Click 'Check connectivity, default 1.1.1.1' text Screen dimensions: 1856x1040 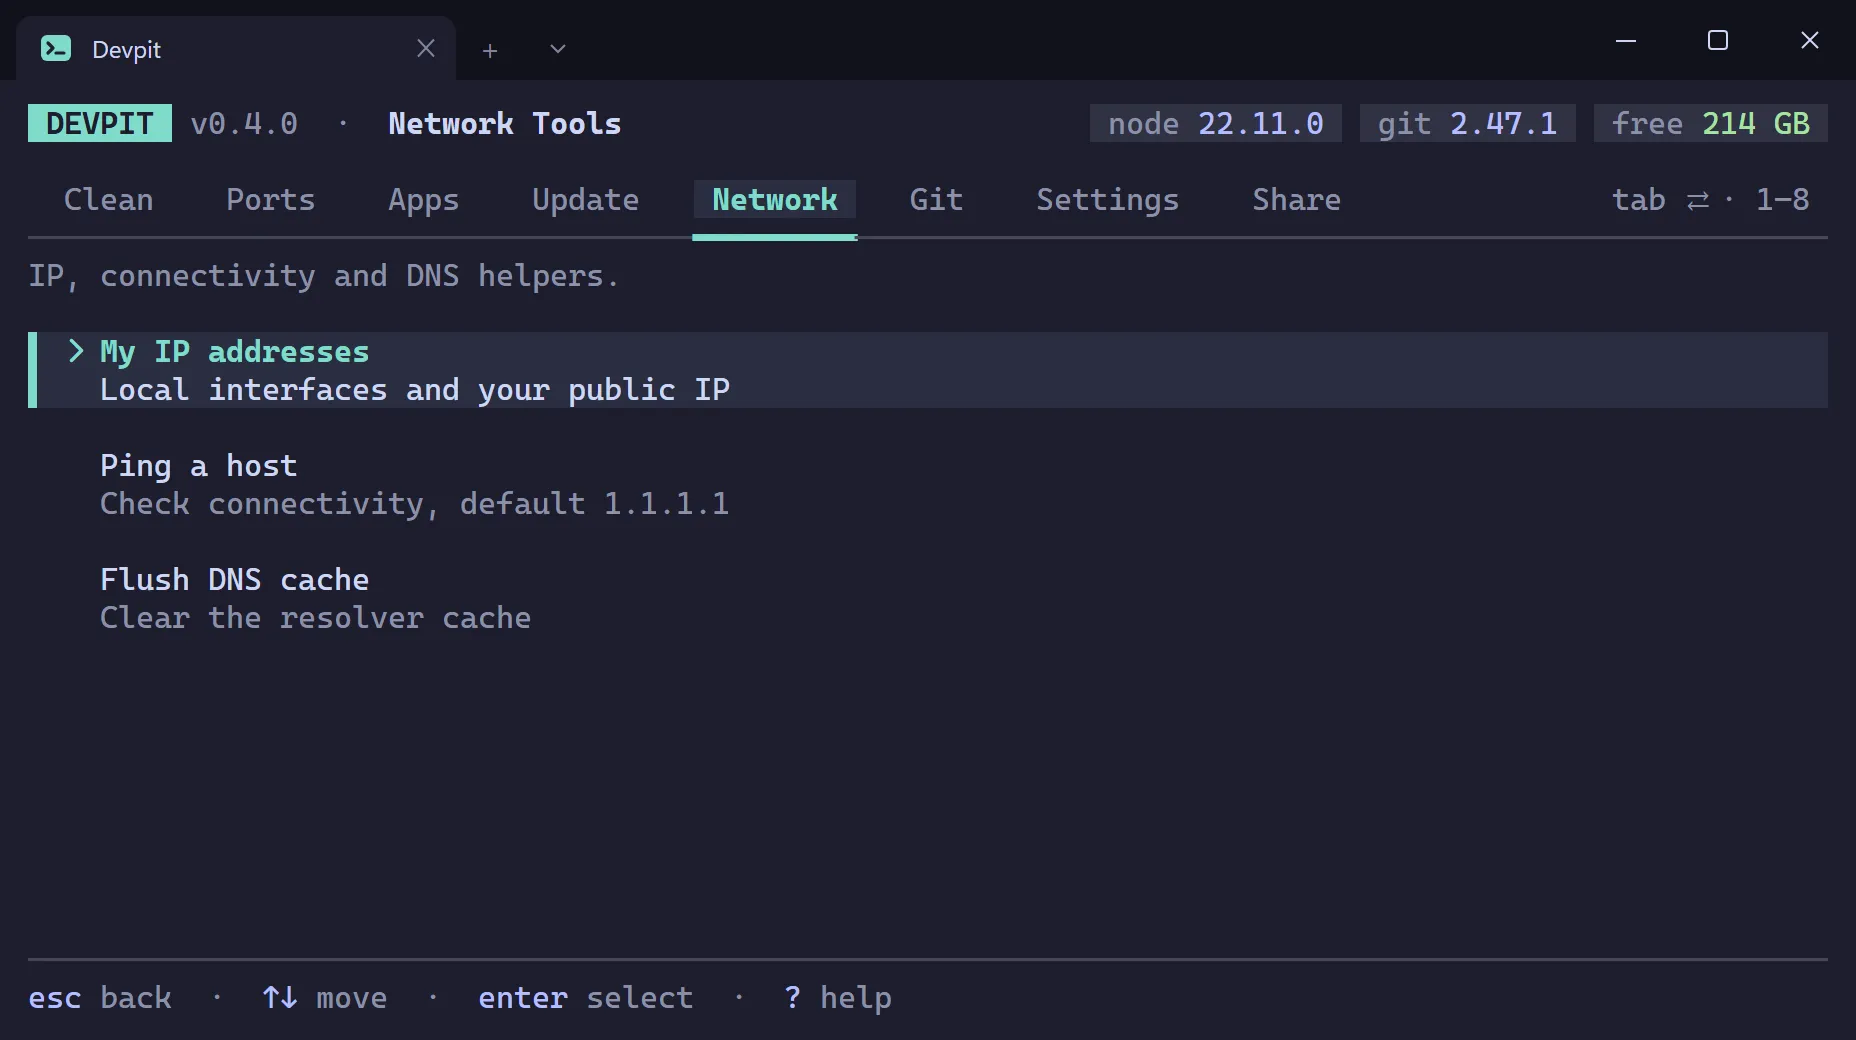pyautogui.click(x=415, y=504)
